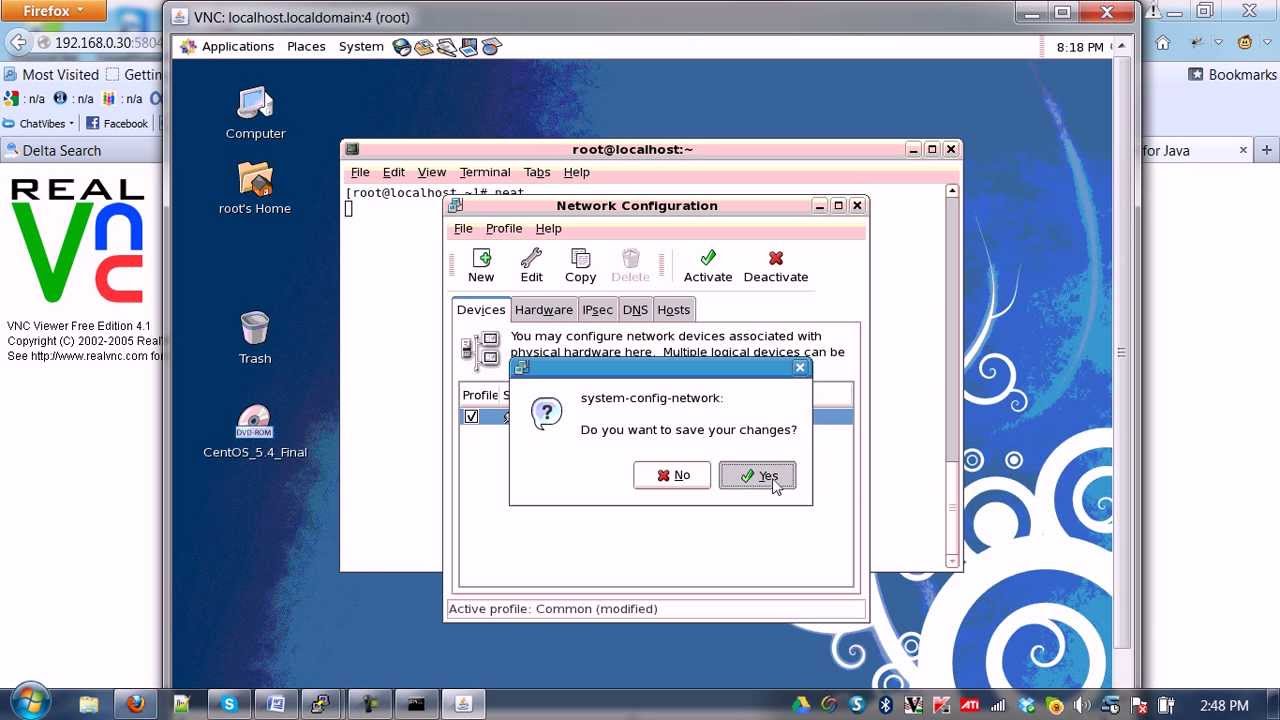Click the Edit device wrench icon

click(x=531, y=259)
